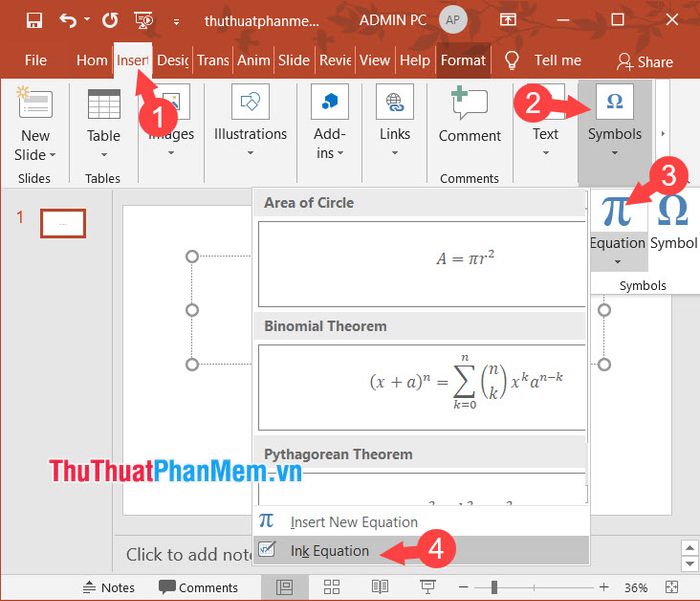This screenshot has width=700, height=601.
Task: Start Slide Show from status bar icon
Action: tap(428, 587)
